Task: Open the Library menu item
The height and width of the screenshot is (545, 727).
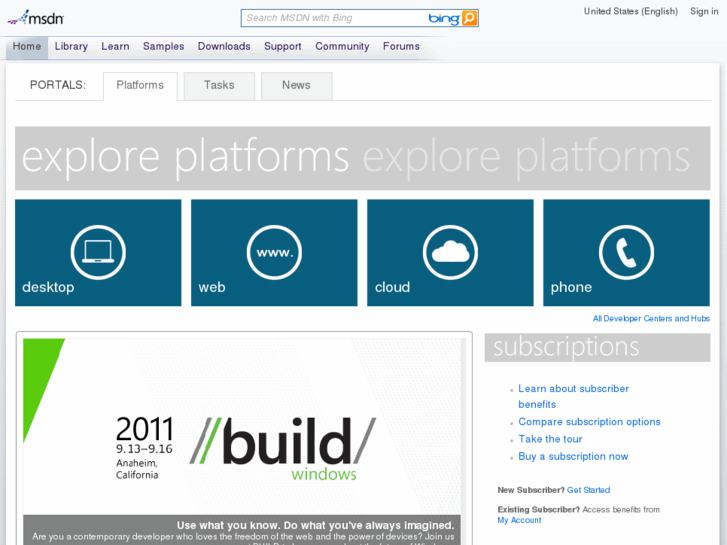Action: click(71, 46)
